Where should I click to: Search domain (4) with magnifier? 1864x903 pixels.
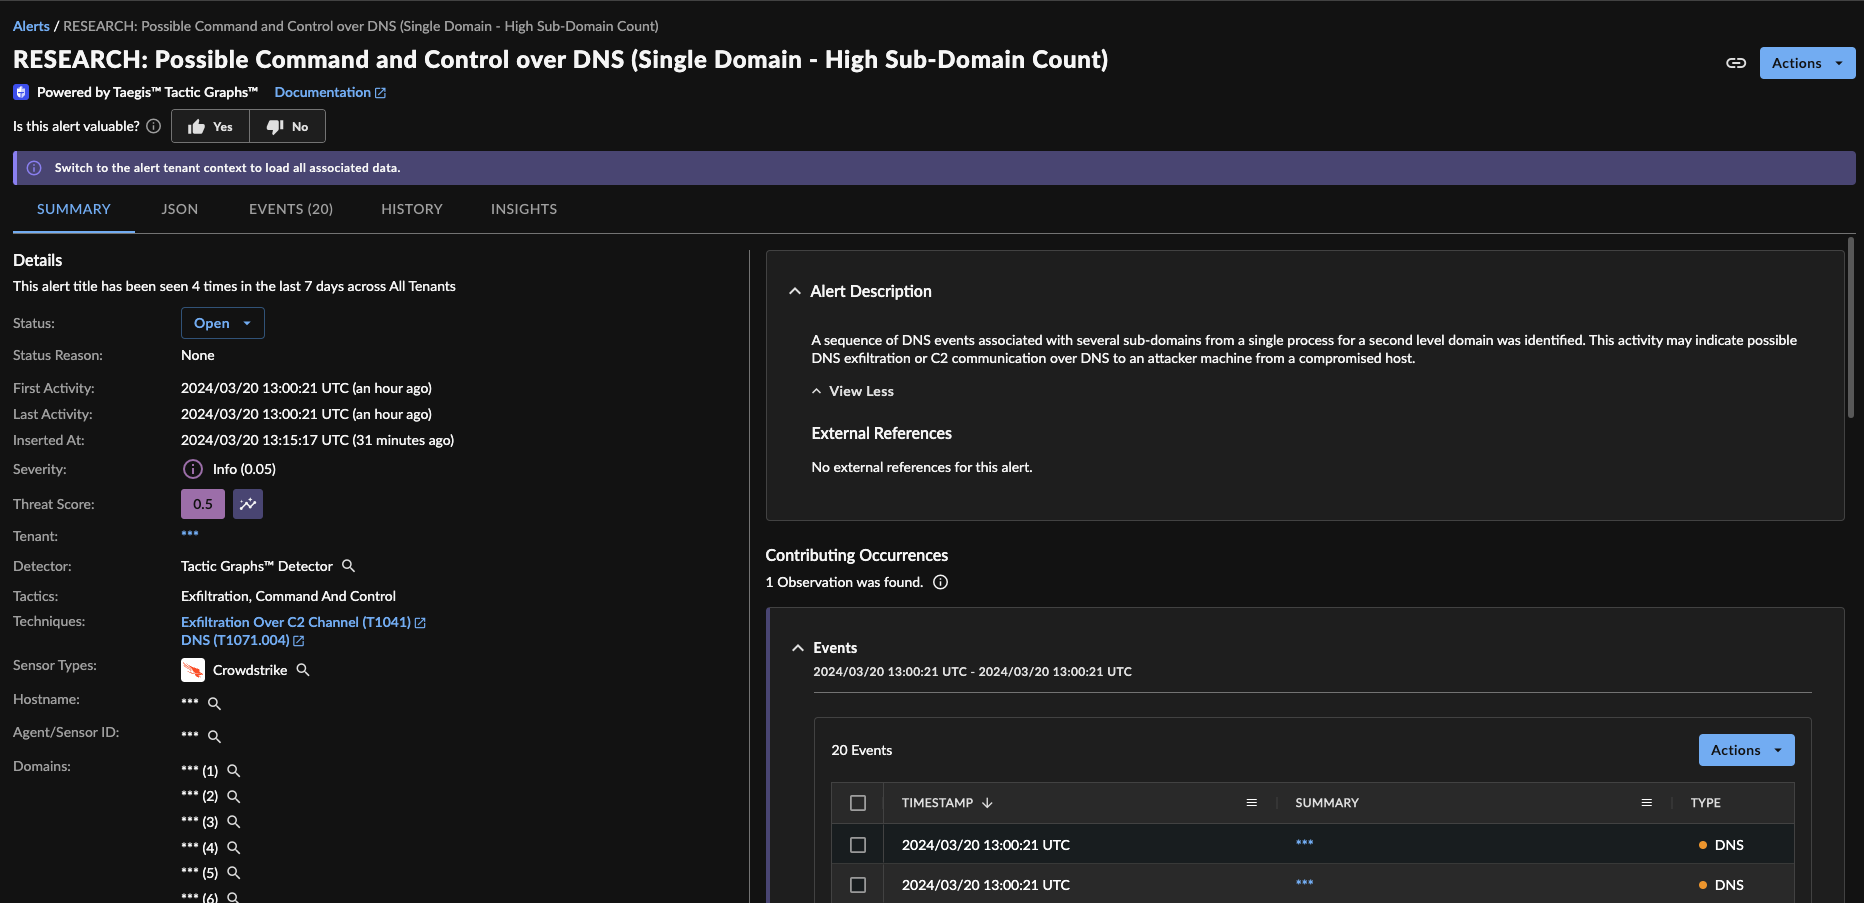point(233,848)
